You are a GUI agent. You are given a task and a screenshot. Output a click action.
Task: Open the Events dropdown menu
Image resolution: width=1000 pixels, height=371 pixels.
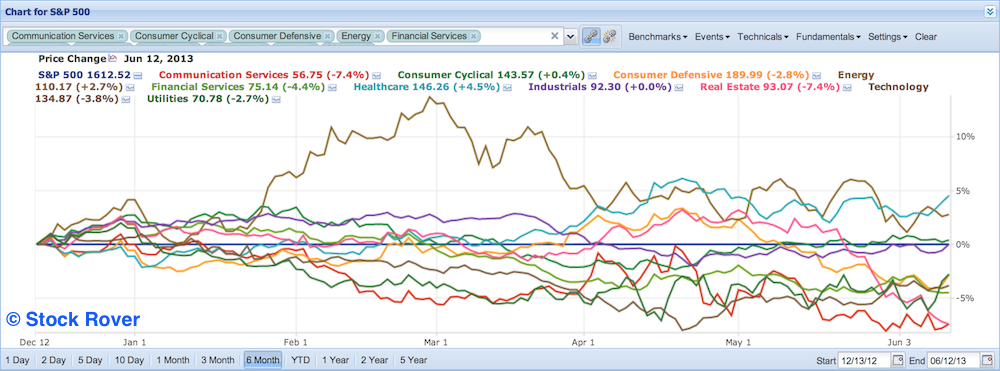pos(712,37)
